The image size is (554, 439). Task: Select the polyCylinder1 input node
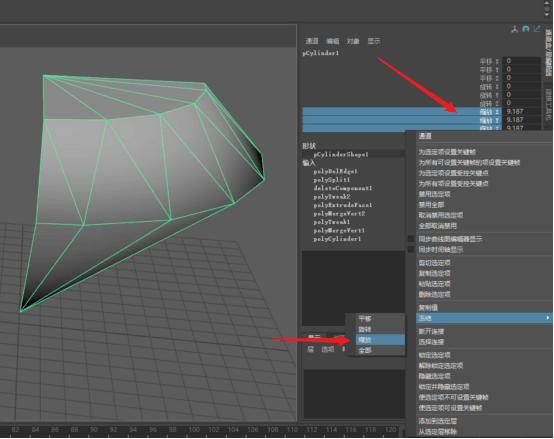pyautogui.click(x=337, y=239)
